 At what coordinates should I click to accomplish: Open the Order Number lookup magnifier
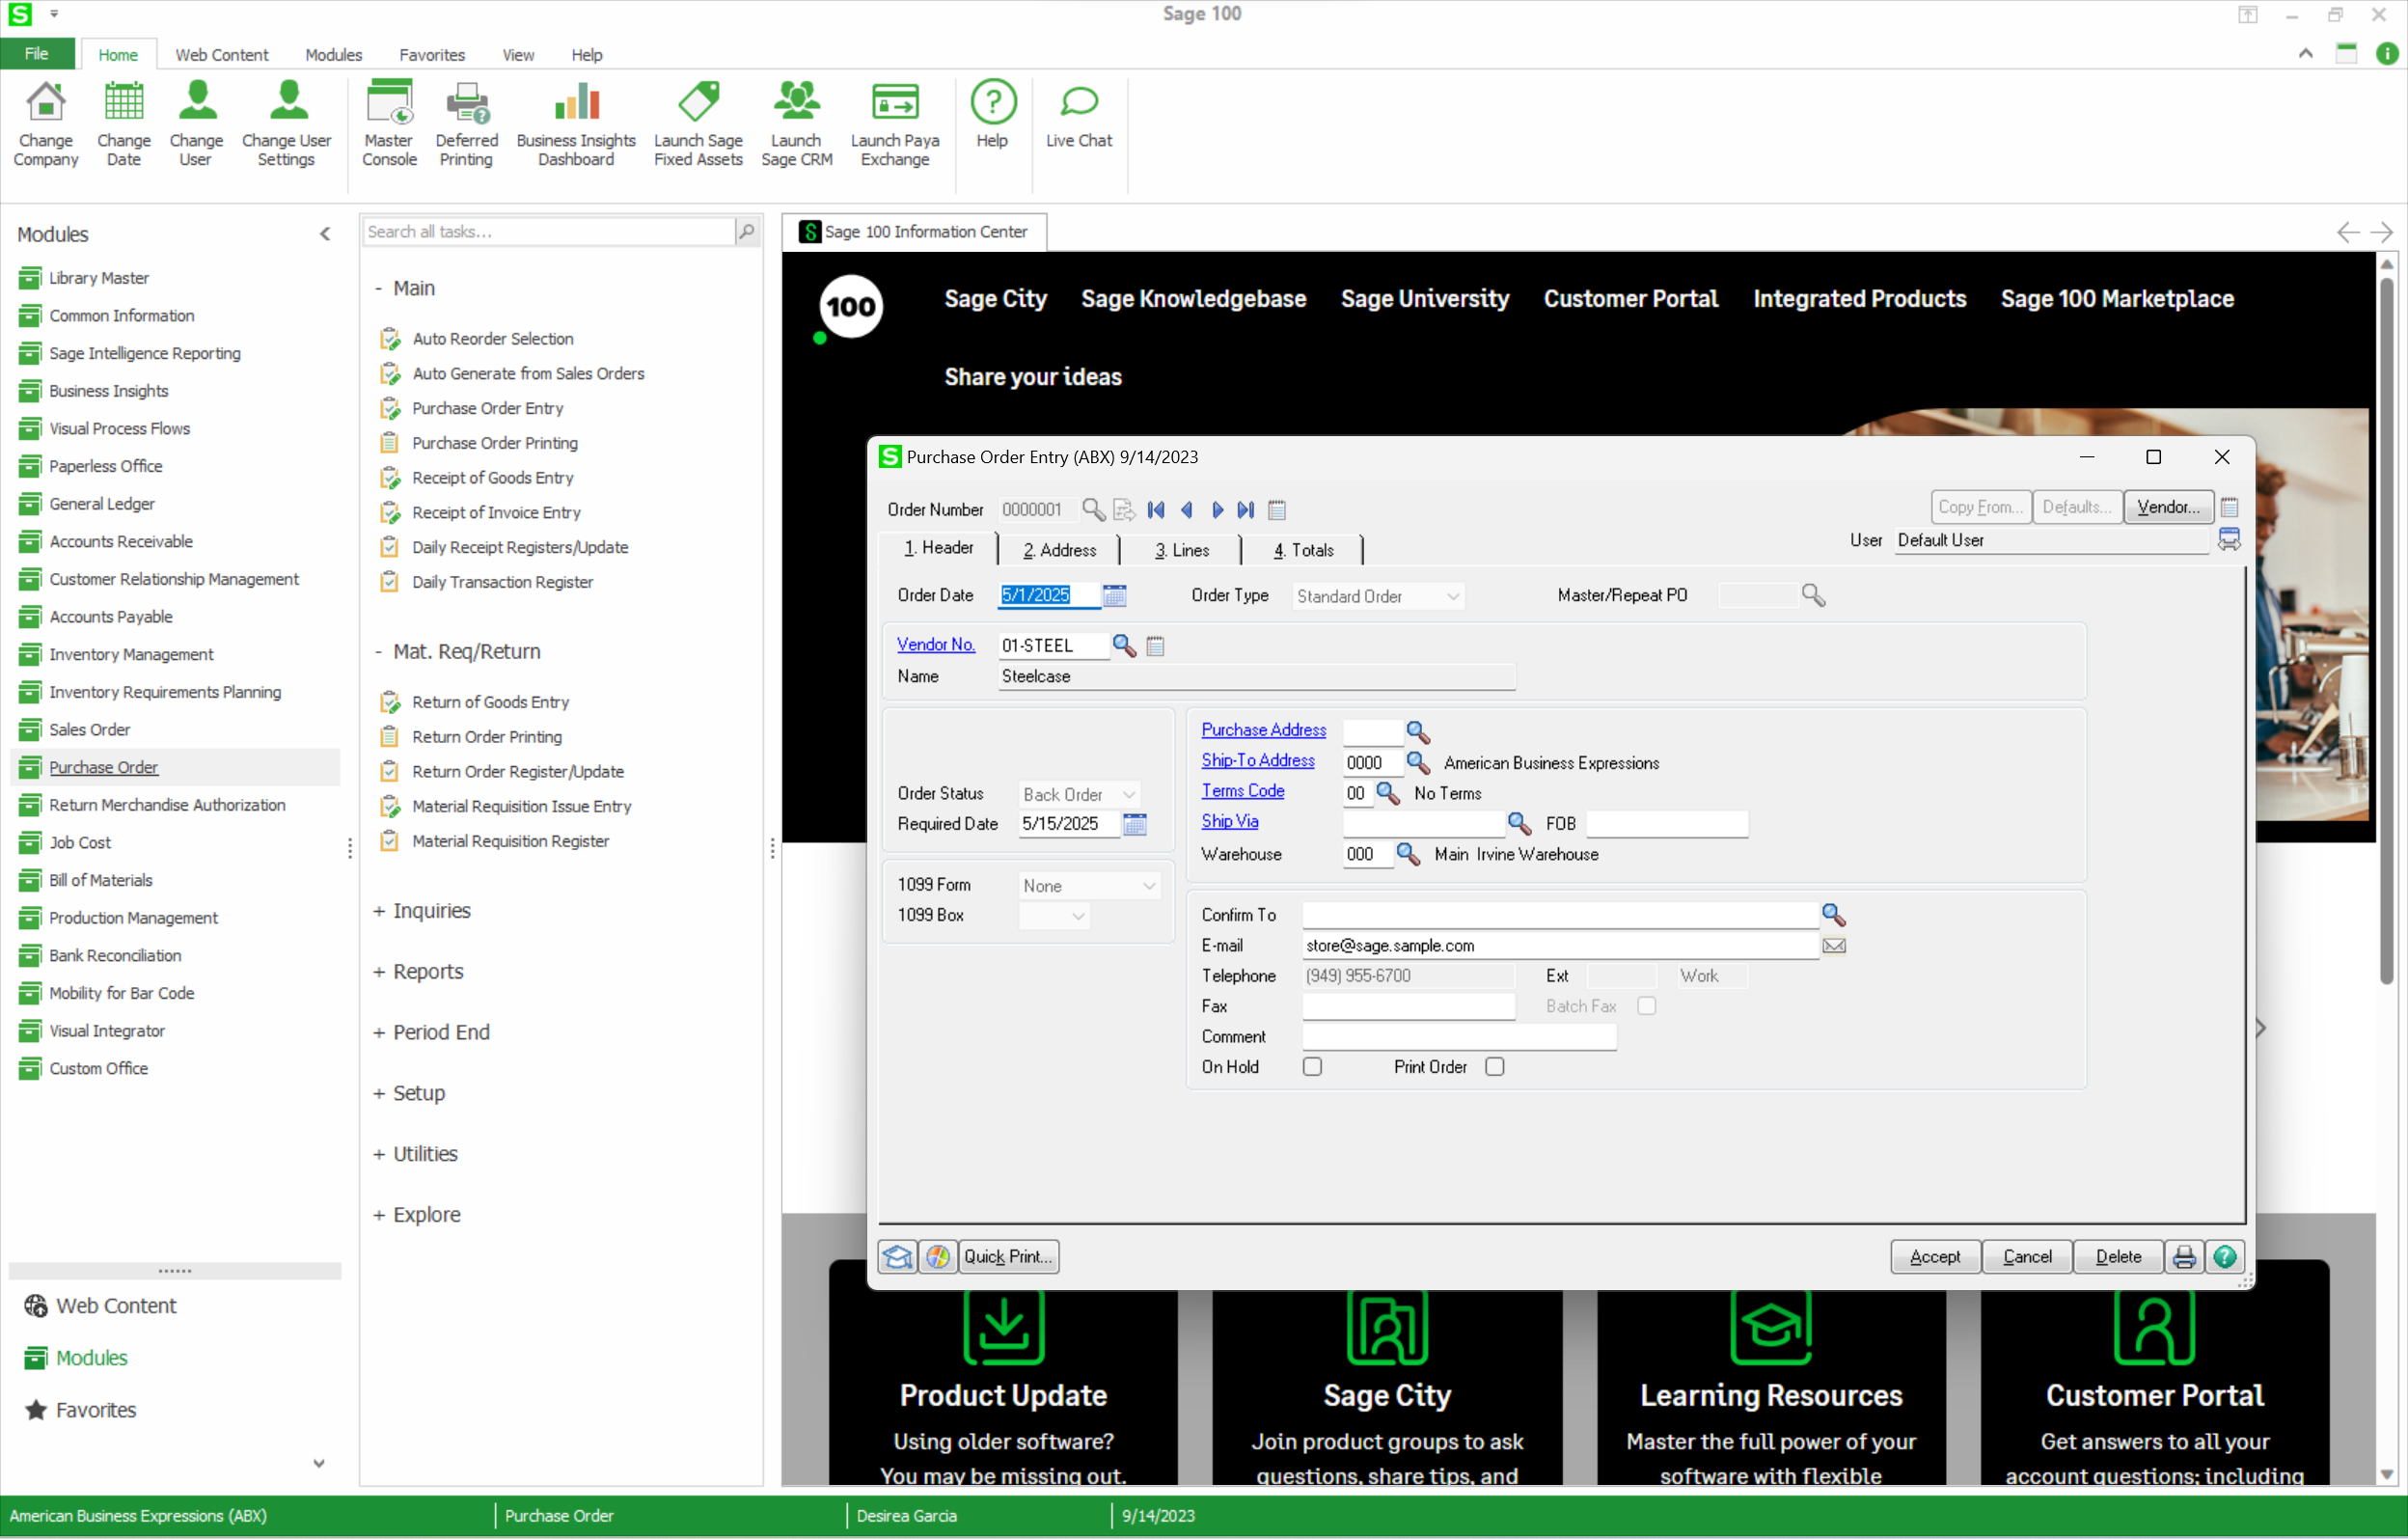(x=1093, y=510)
